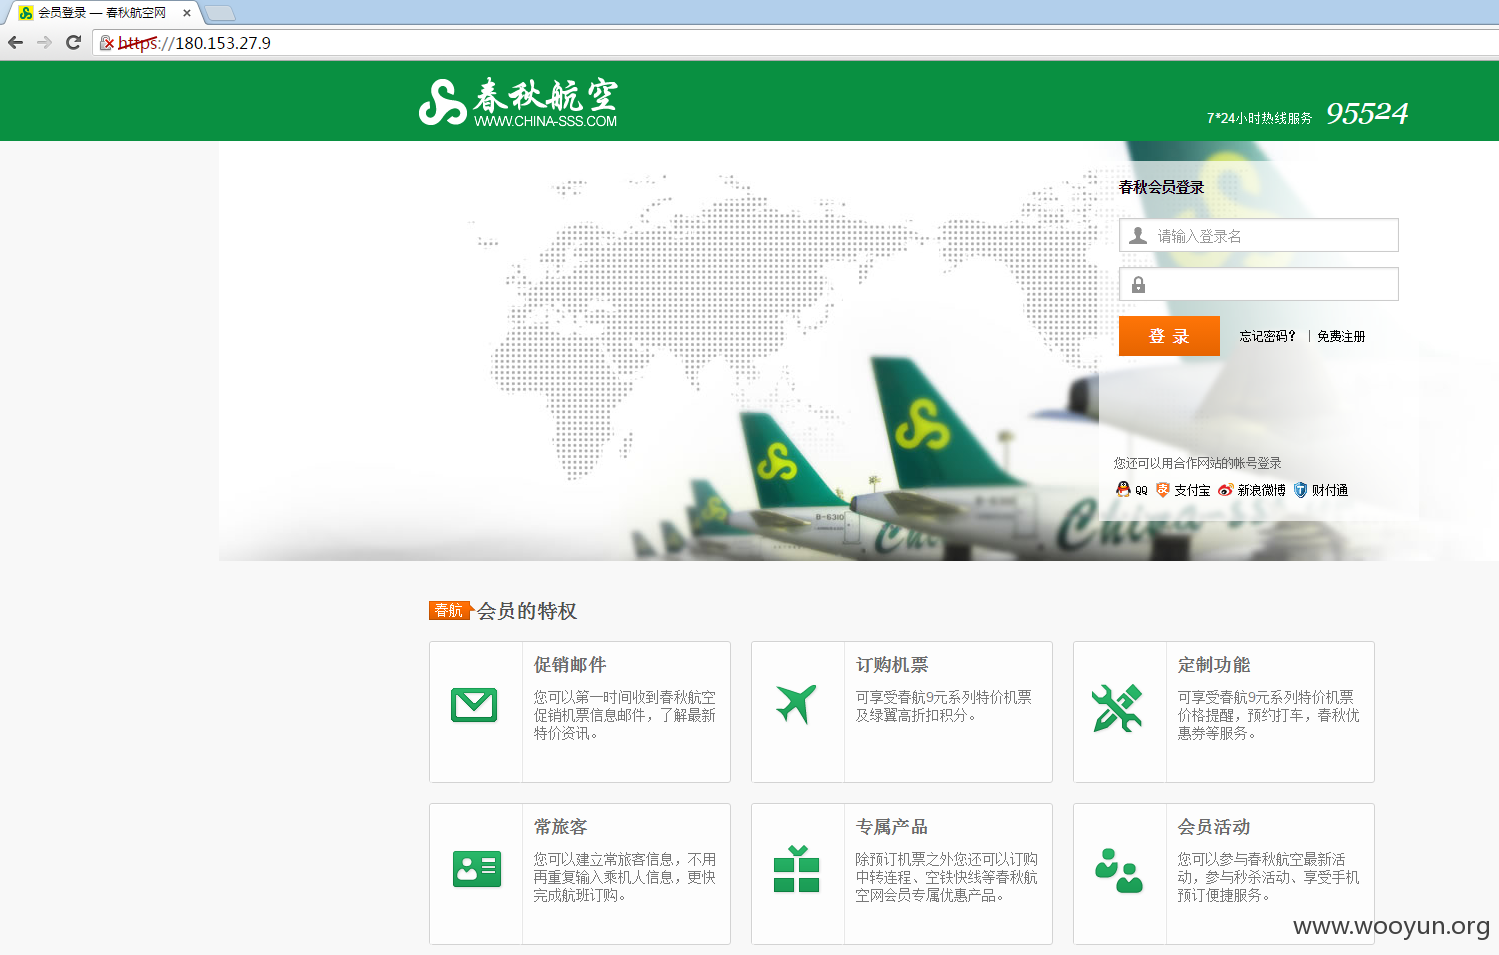Reload the page with the refresh icon
Image resolution: width=1499 pixels, height=955 pixels.
tap(73, 42)
